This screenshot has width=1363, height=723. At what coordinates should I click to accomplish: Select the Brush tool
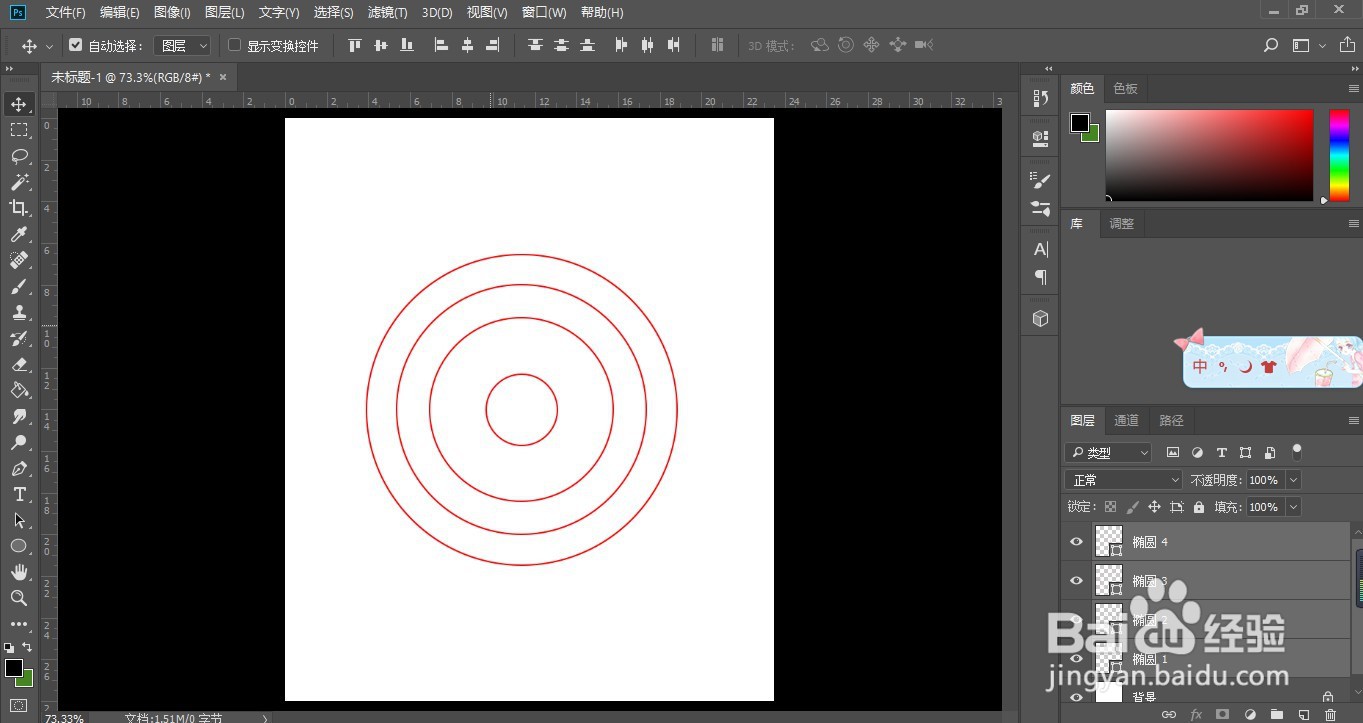coord(19,286)
